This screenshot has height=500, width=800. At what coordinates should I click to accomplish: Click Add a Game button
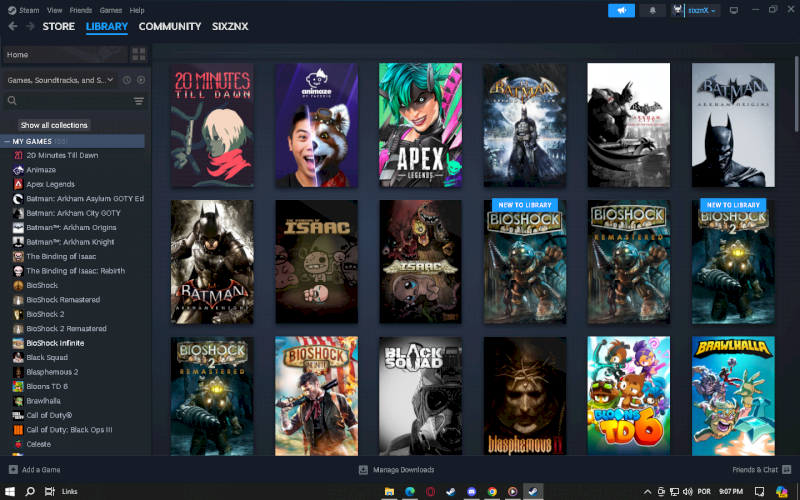[x=34, y=469]
